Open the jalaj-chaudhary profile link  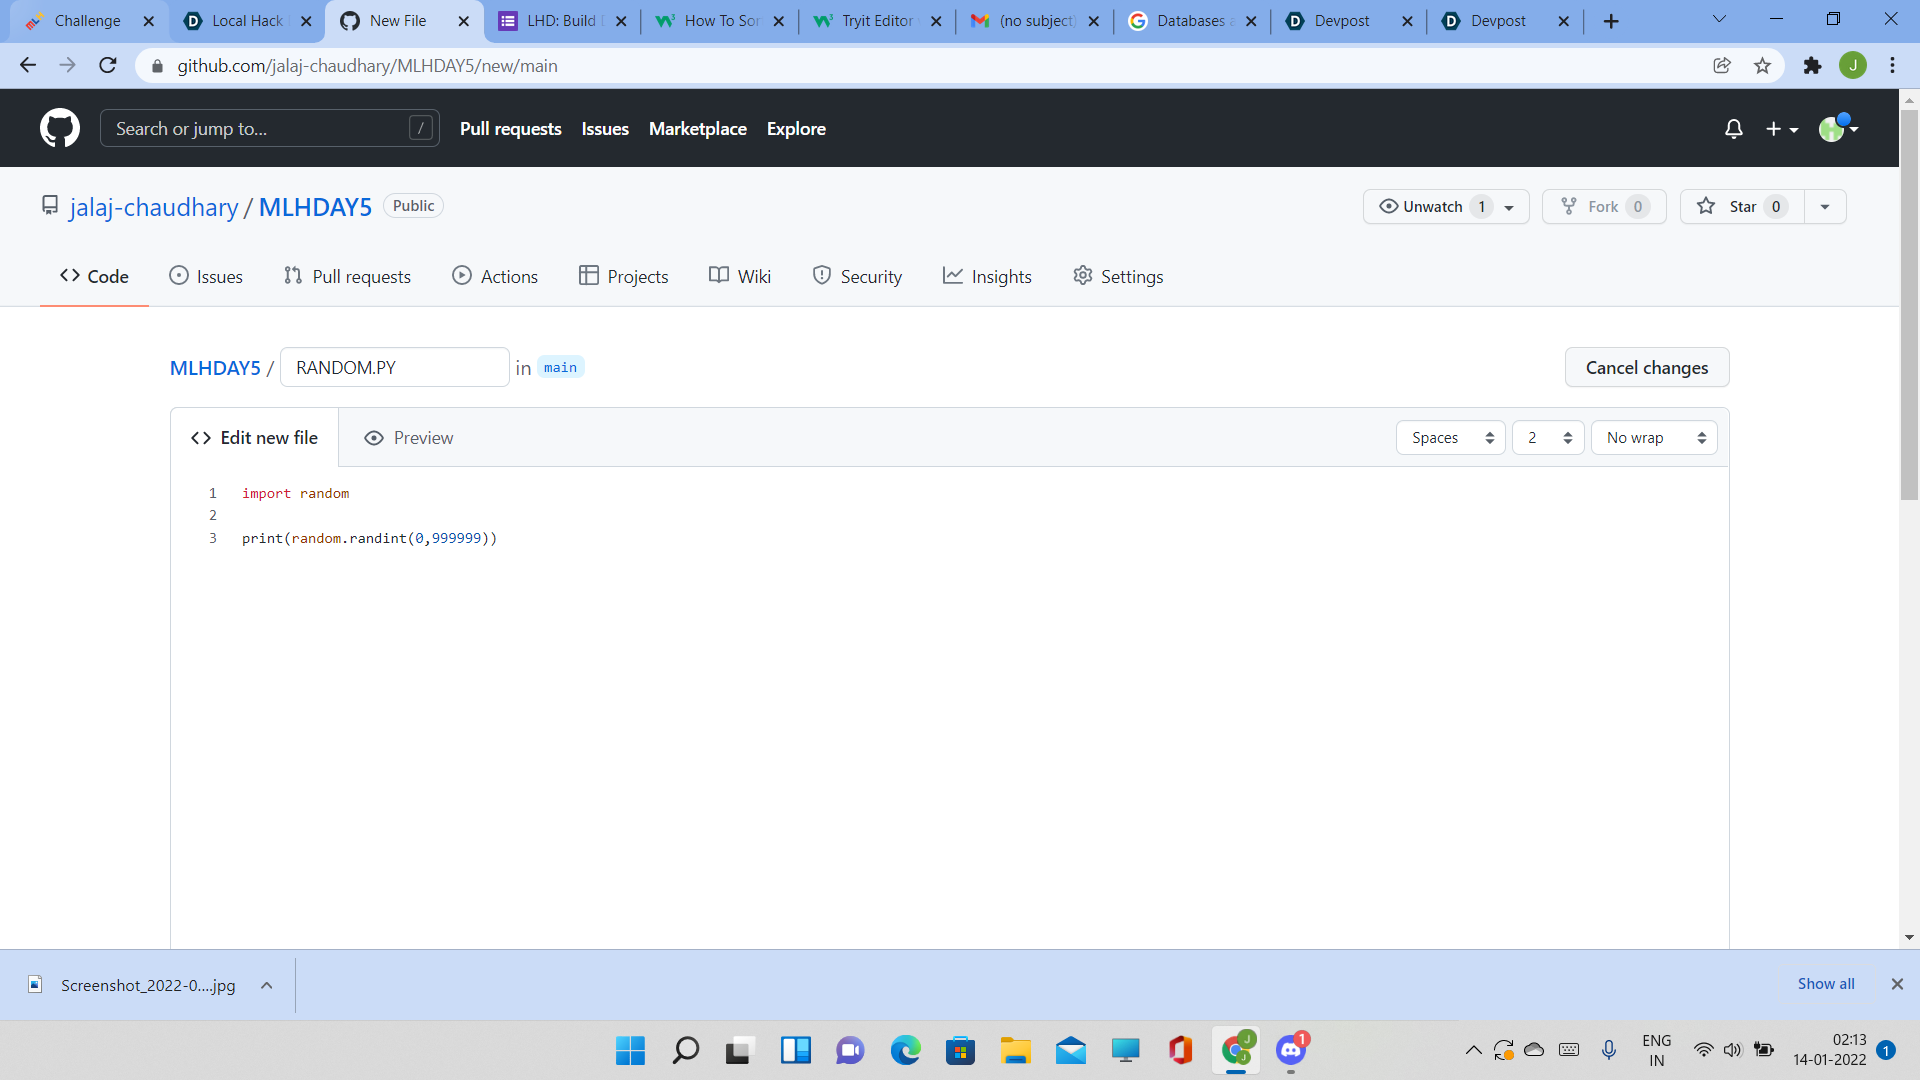pos(154,207)
